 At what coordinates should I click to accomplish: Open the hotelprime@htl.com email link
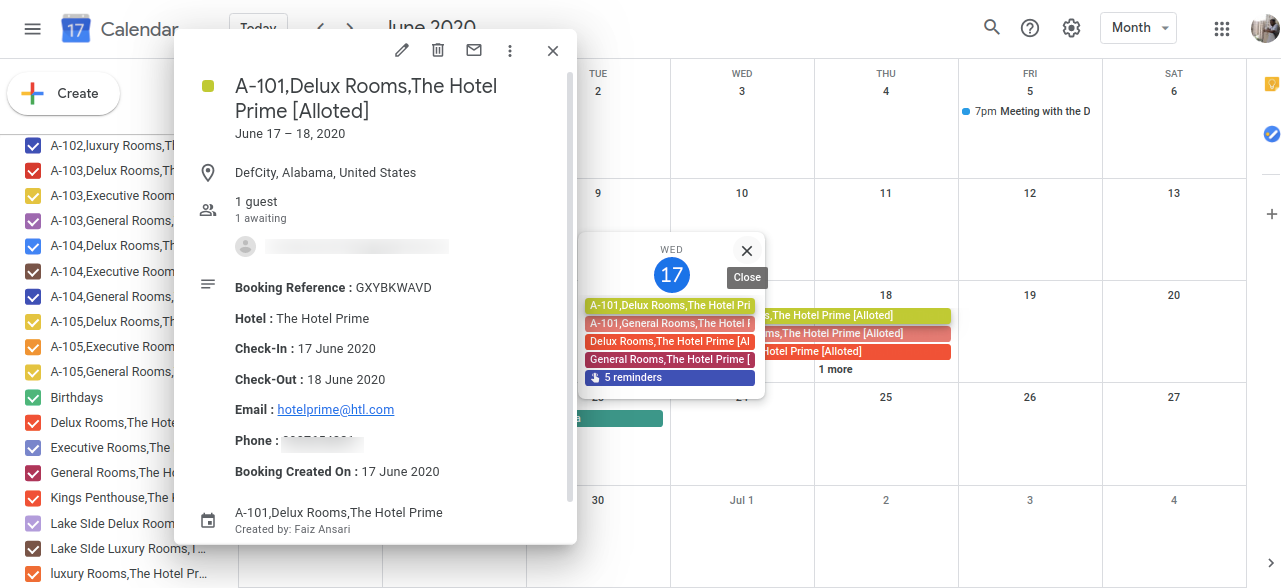click(336, 410)
